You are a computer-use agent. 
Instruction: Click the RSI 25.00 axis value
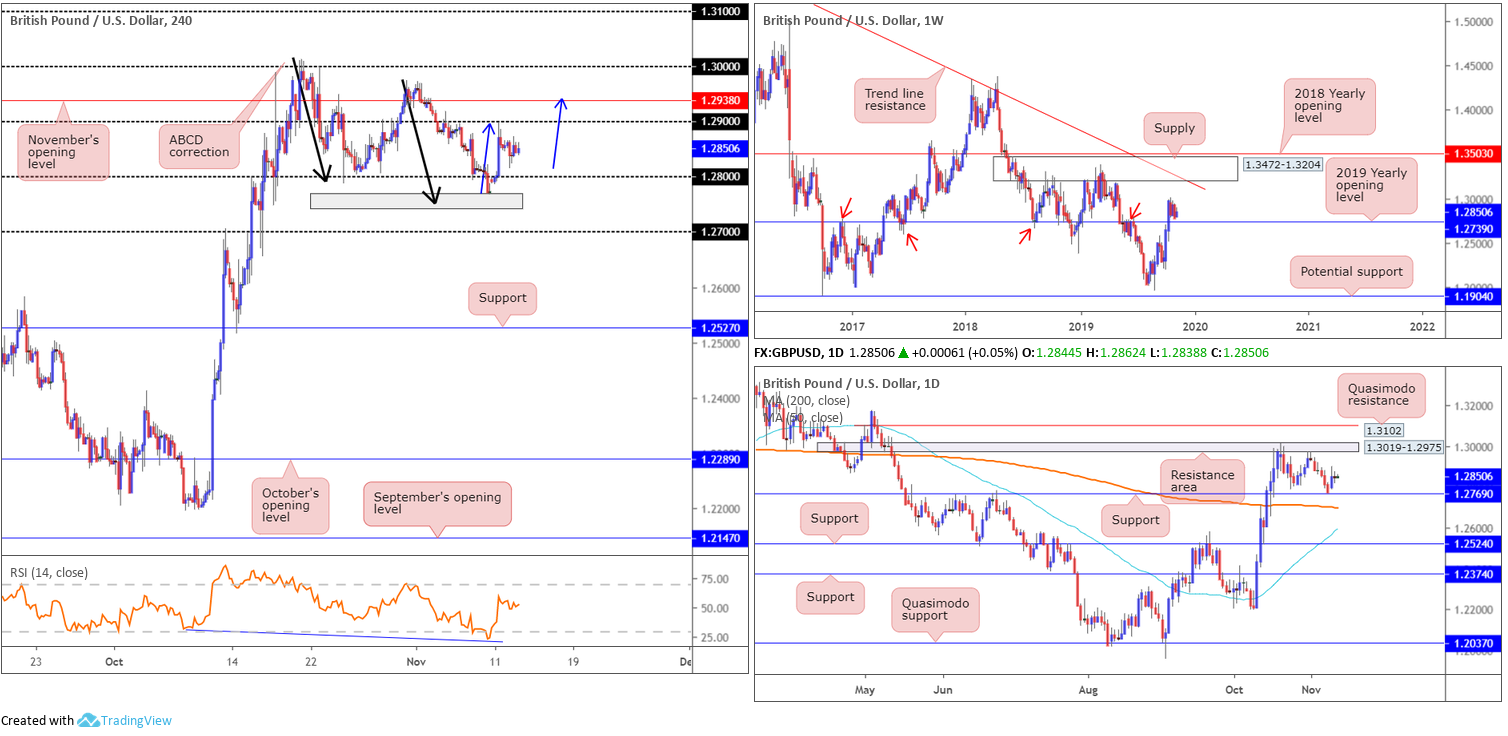(x=714, y=637)
